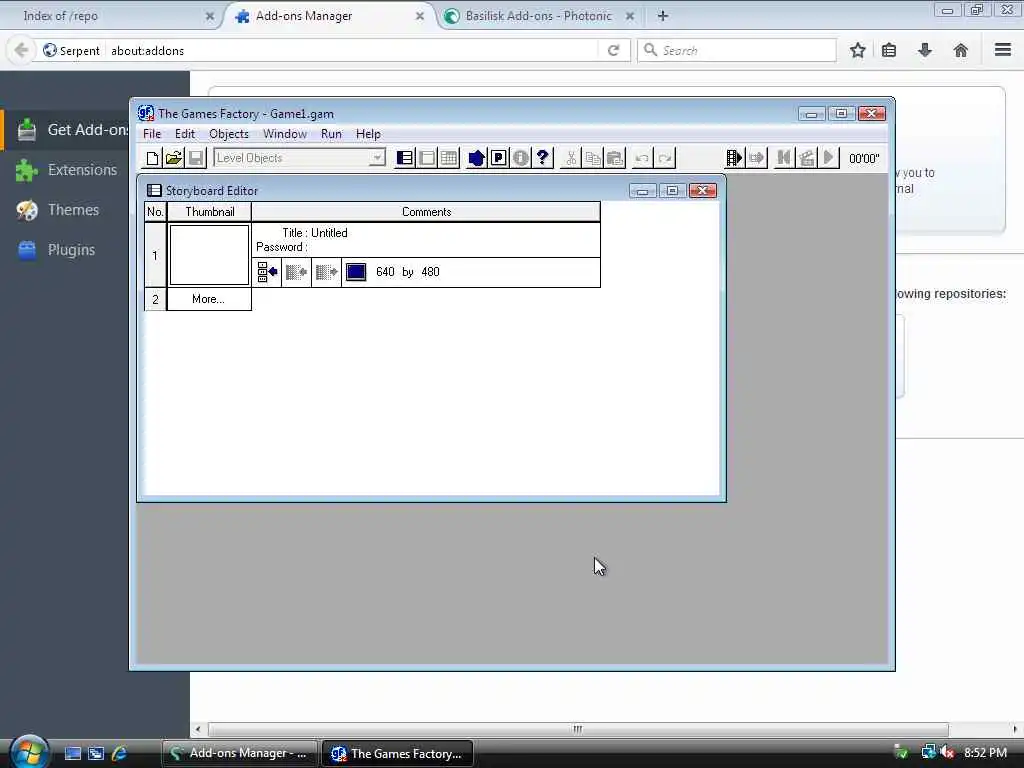The height and width of the screenshot is (768, 1024).
Task: Click the about:addons address bar
Action: coord(353,50)
